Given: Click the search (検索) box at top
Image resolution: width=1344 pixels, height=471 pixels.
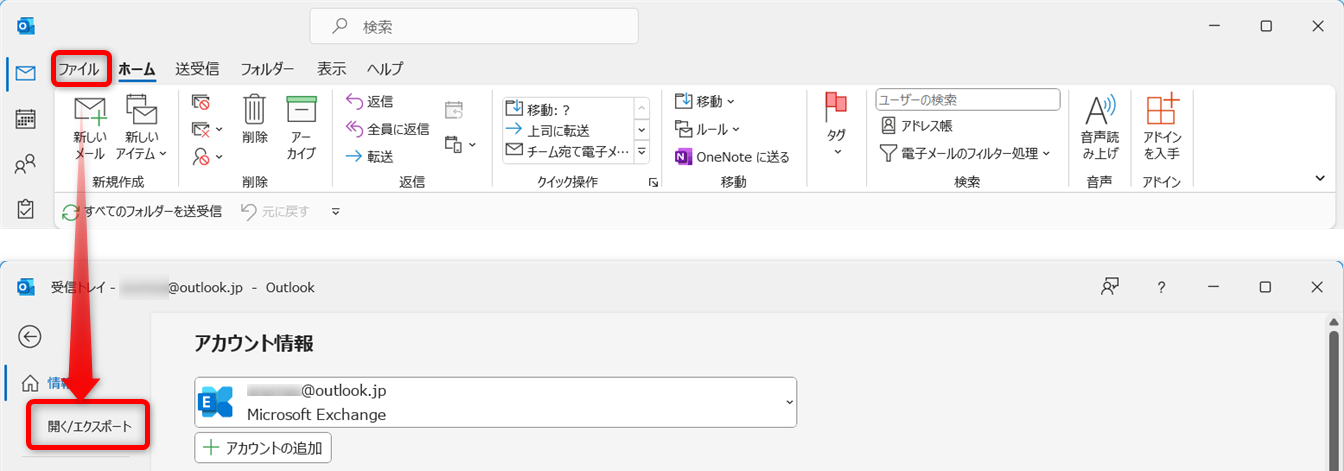Looking at the screenshot, I should coord(473,26).
